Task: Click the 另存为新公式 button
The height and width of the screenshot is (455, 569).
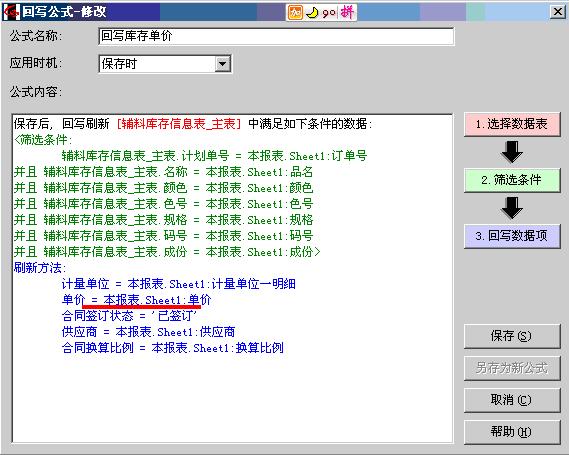Action: 512,368
